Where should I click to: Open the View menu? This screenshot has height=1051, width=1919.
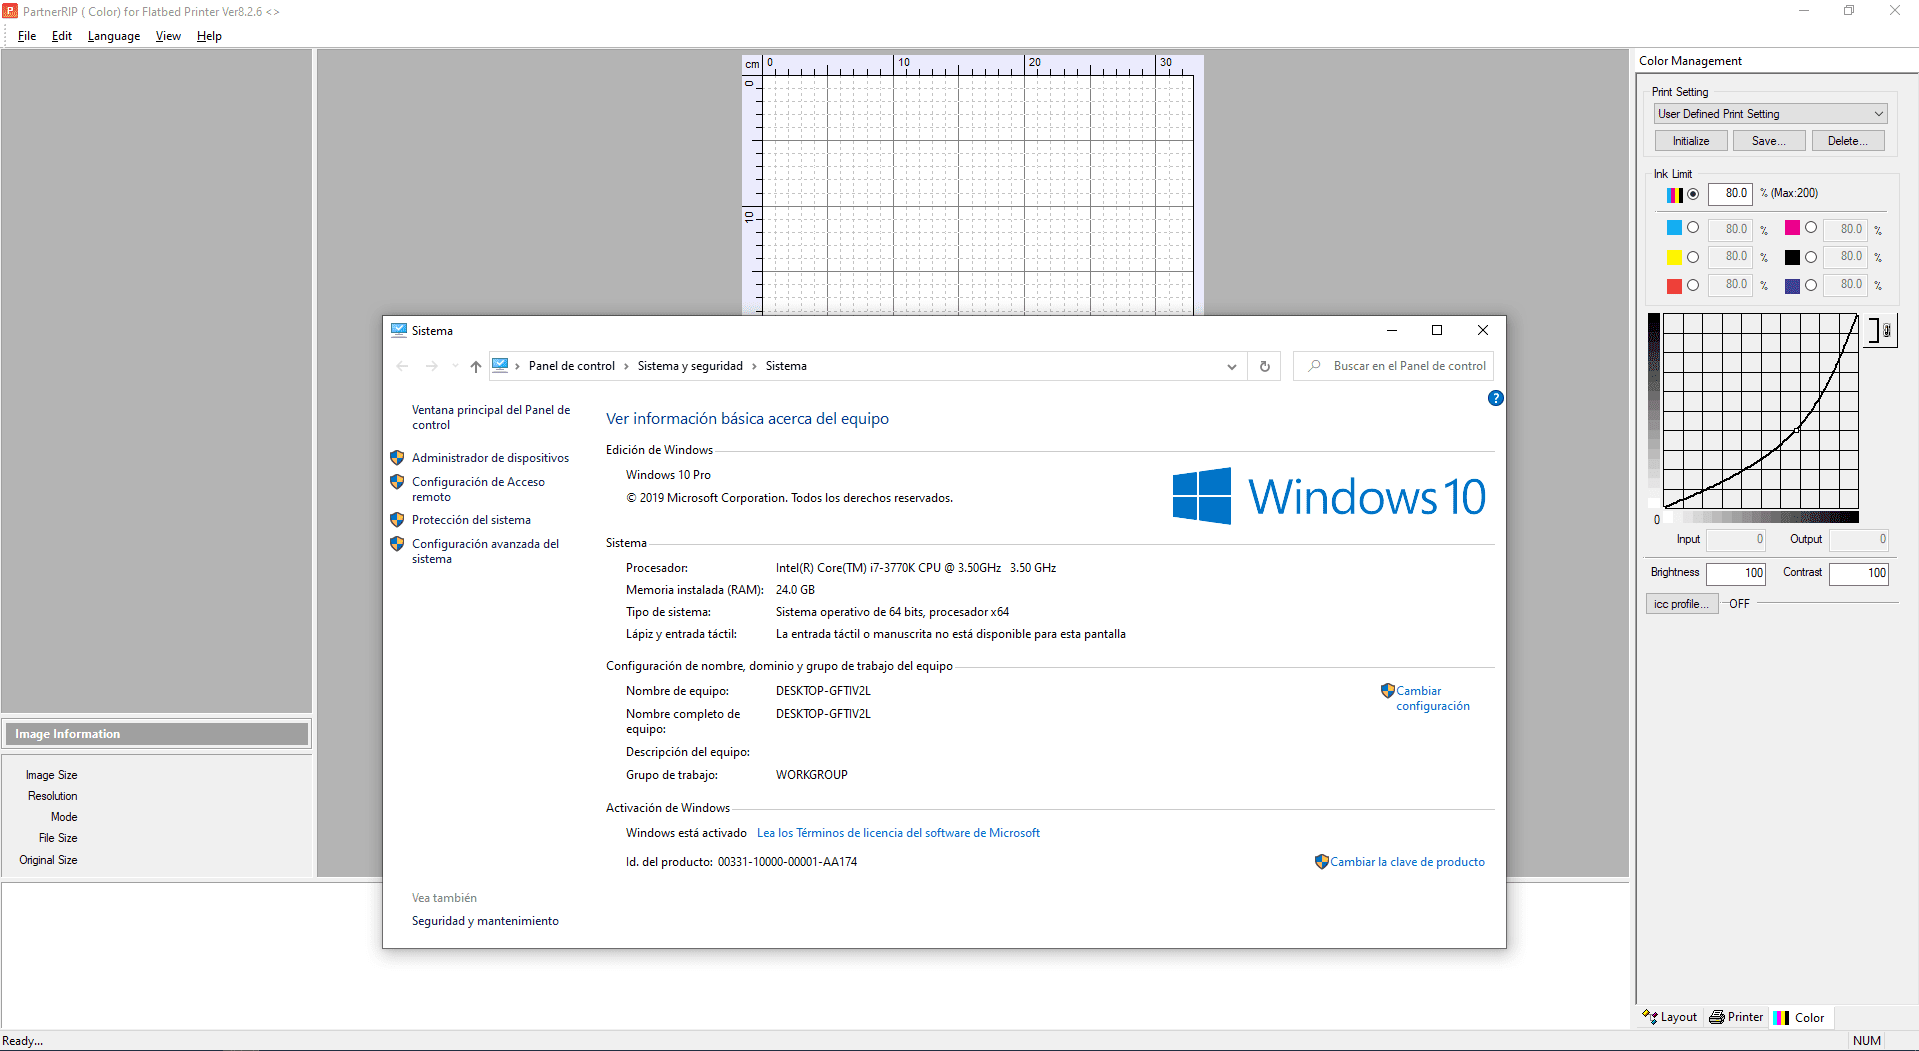coord(167,36)
